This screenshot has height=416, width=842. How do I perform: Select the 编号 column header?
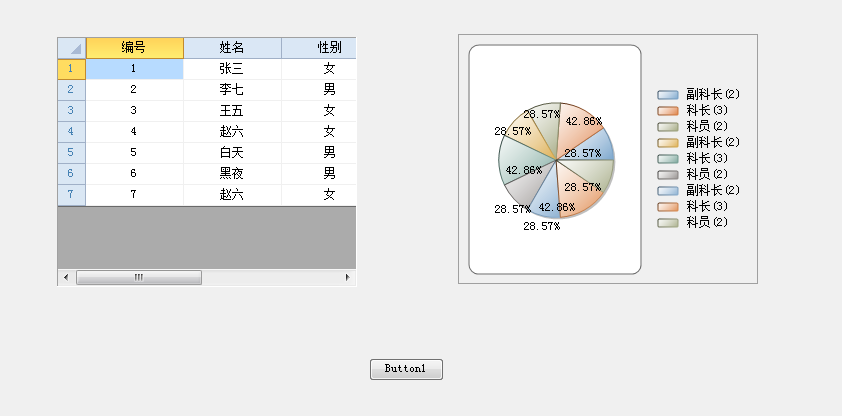click(135, 48)
